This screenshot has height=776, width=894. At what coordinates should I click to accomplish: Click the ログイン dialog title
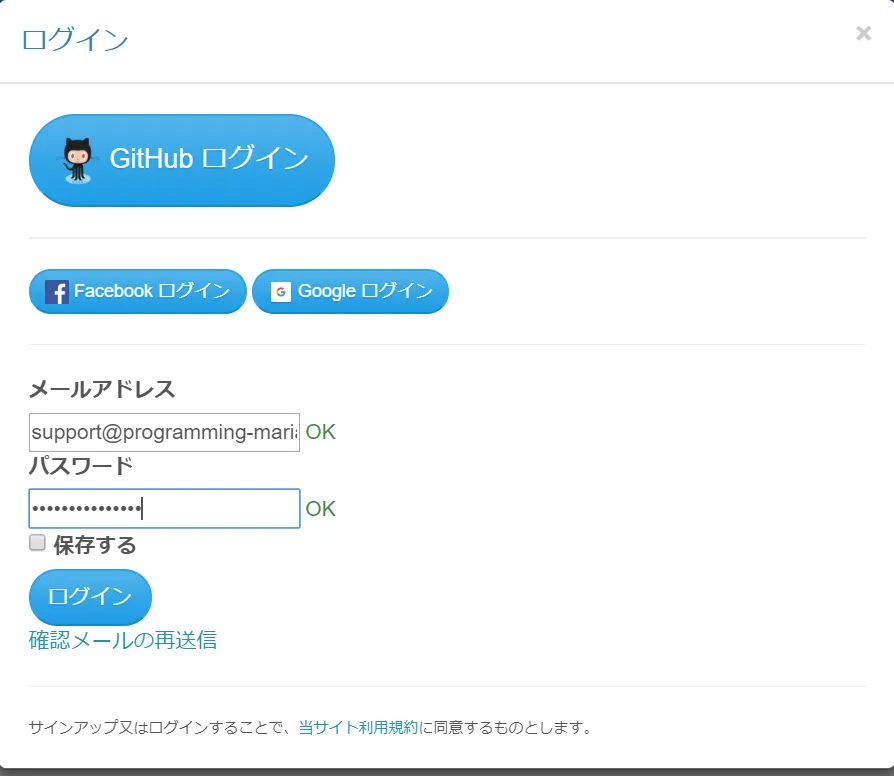tap(75, 39)
